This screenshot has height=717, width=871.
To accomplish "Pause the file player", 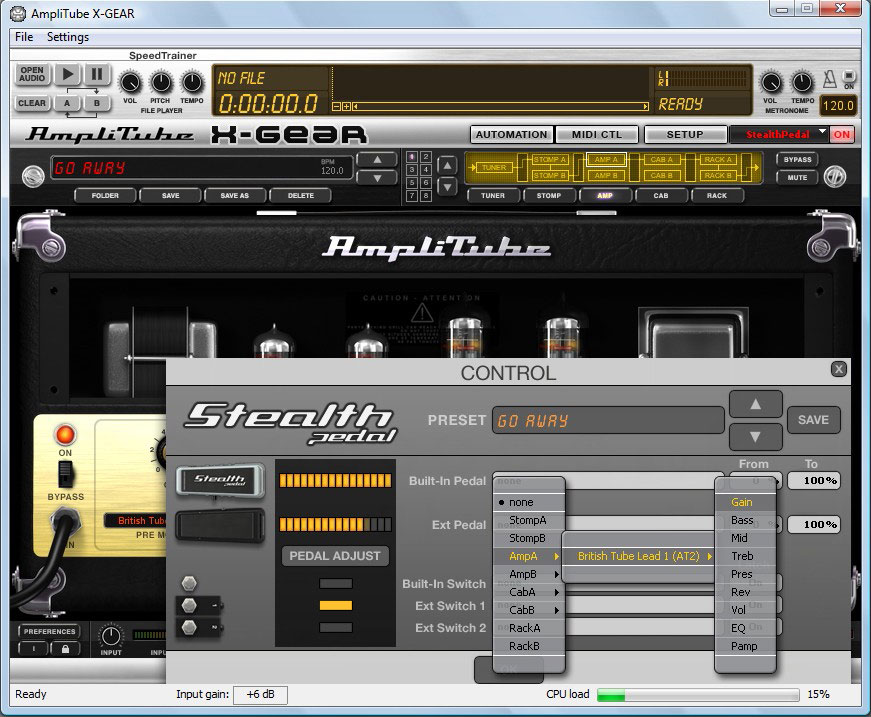I will pyautogui.click(x=97, y=74).
